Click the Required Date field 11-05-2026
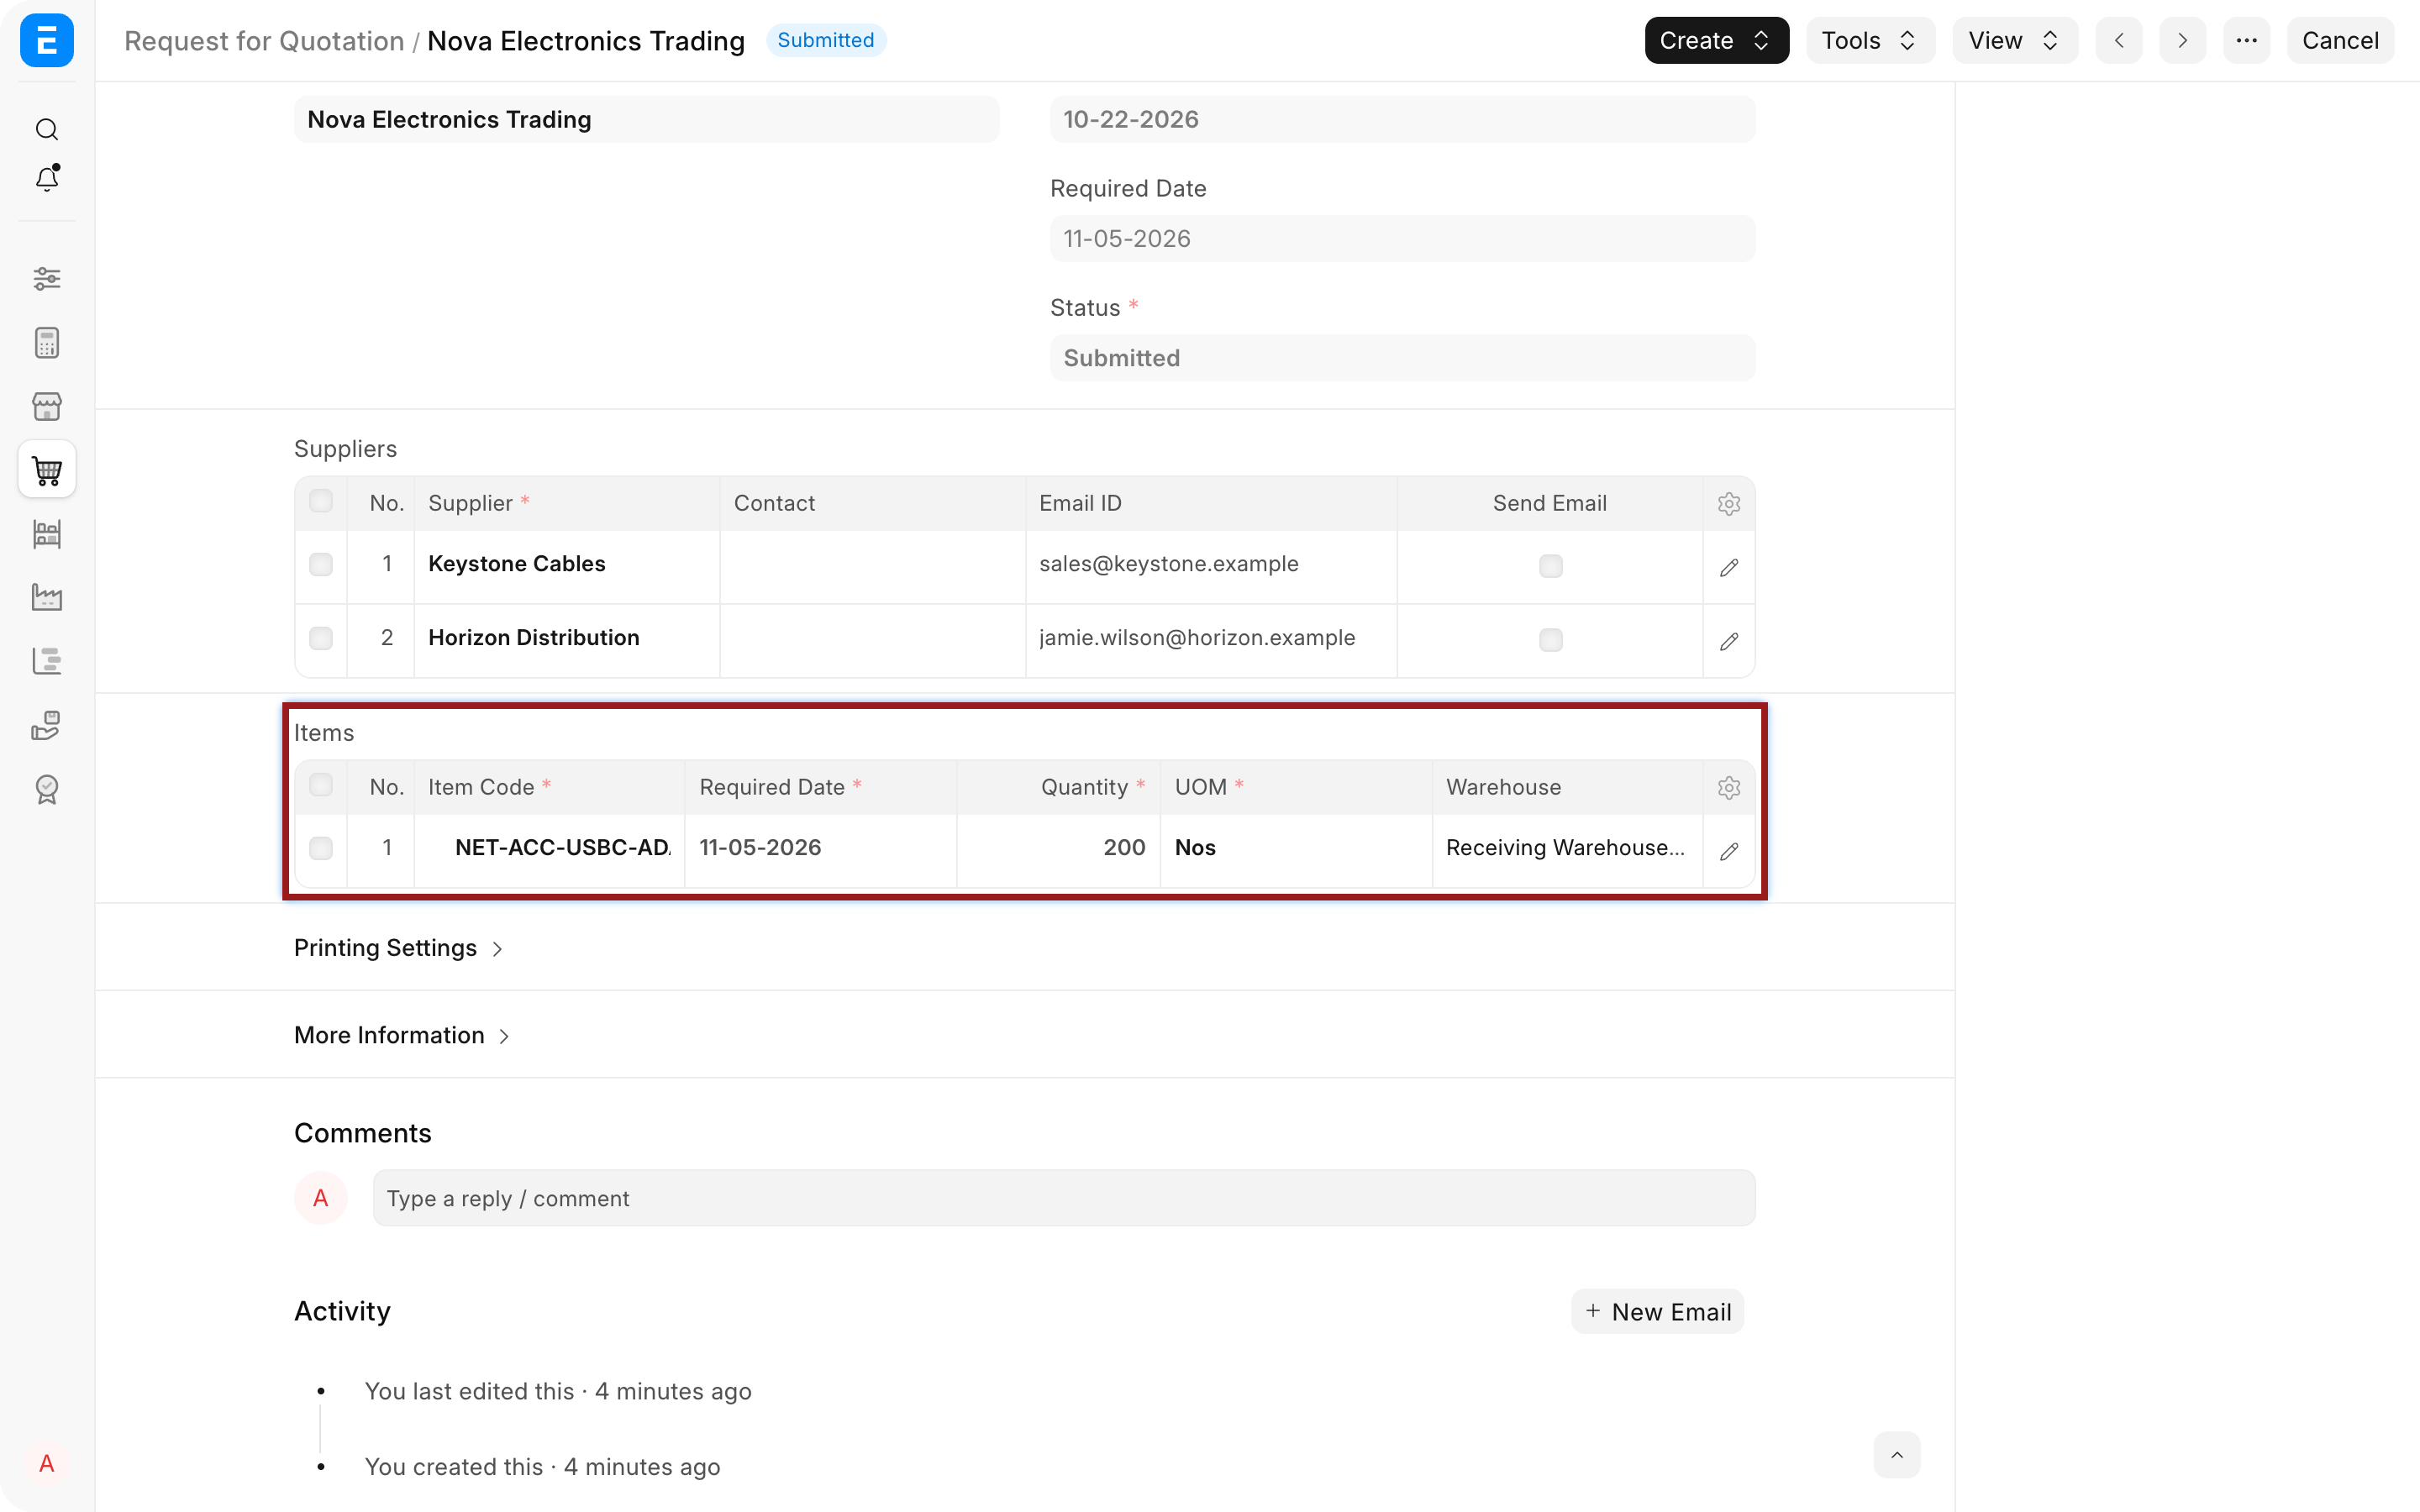The height and width of the screenshot is (1512, 2420). click(x=1402, y=239)
